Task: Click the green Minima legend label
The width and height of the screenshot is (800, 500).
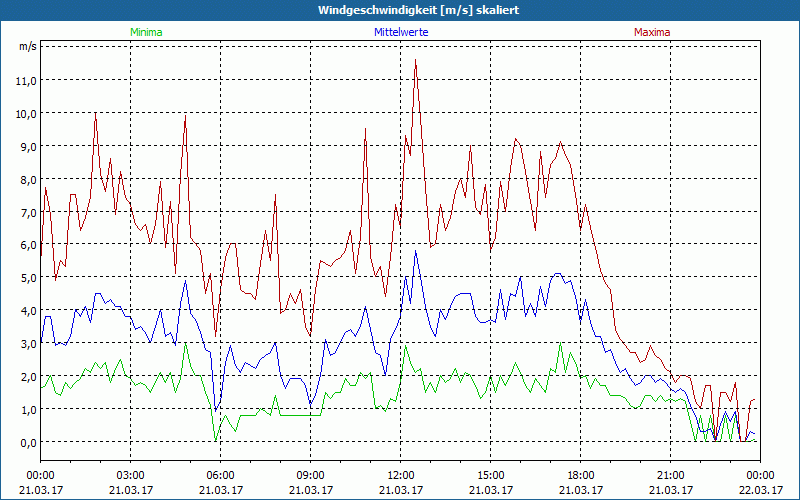Action: [x=145, y=32]
